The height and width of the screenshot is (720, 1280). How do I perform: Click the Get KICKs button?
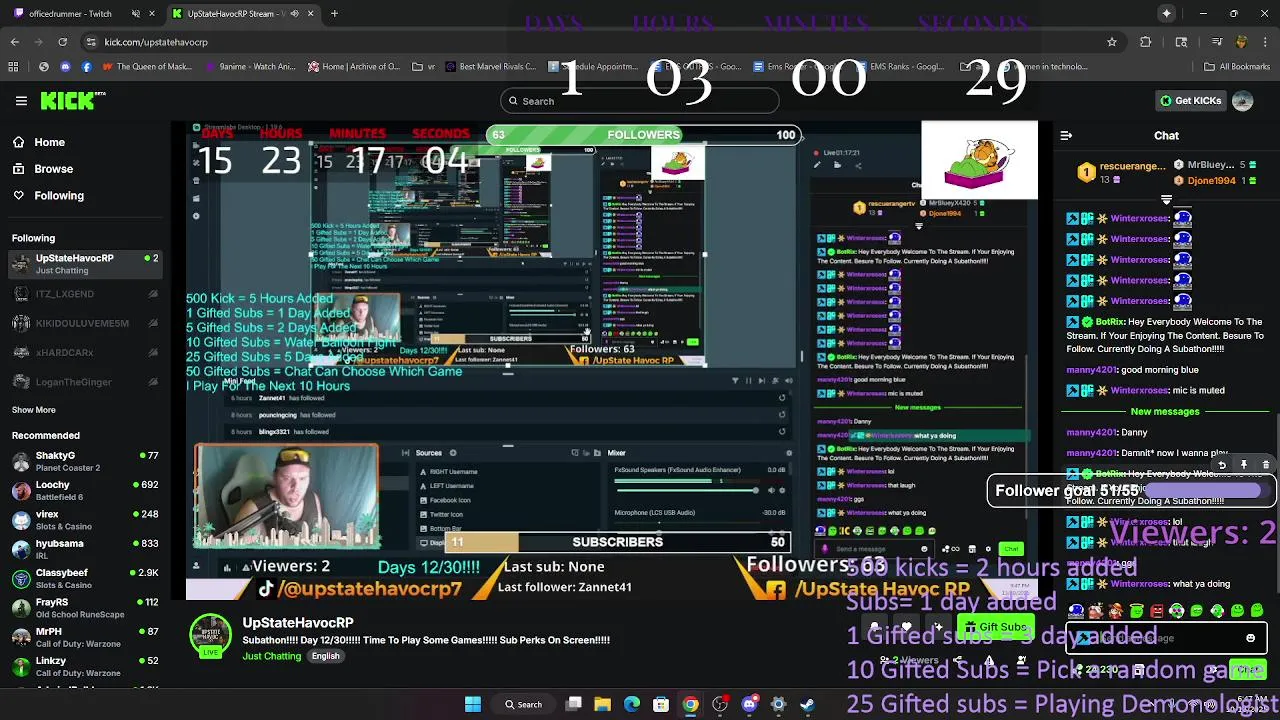[1190, 101]
